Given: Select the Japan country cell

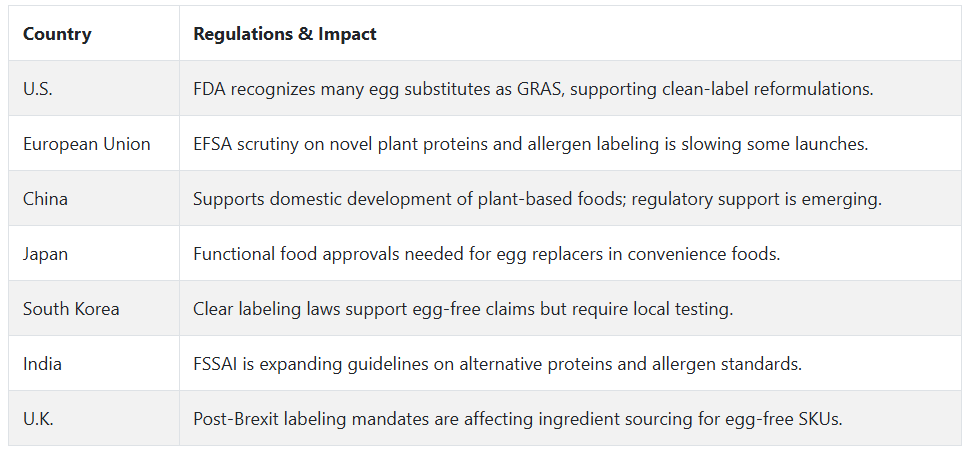Looking at the screenshot, I should click(47, 254).
